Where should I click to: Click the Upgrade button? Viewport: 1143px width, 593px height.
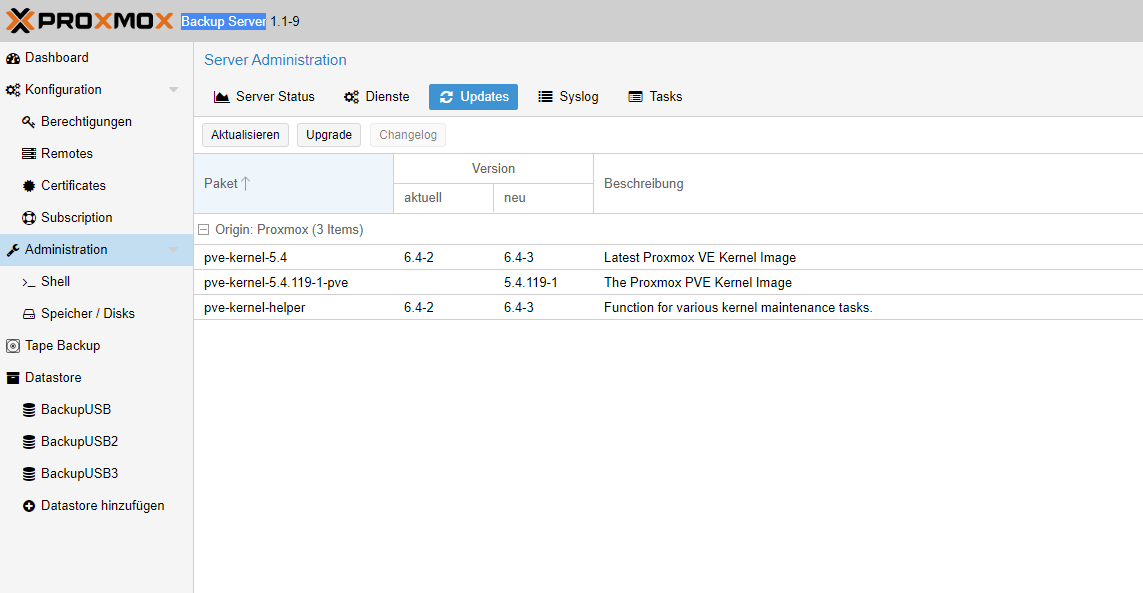pos(329,135)
